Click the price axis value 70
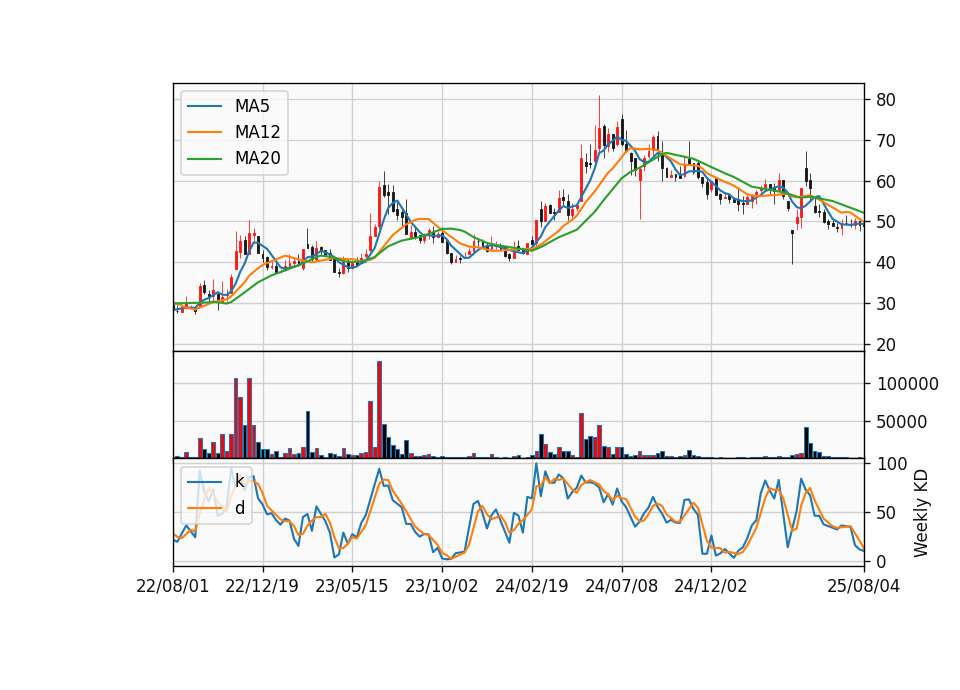This screenshot has height=690, width=960. click(x=885, y=141)
